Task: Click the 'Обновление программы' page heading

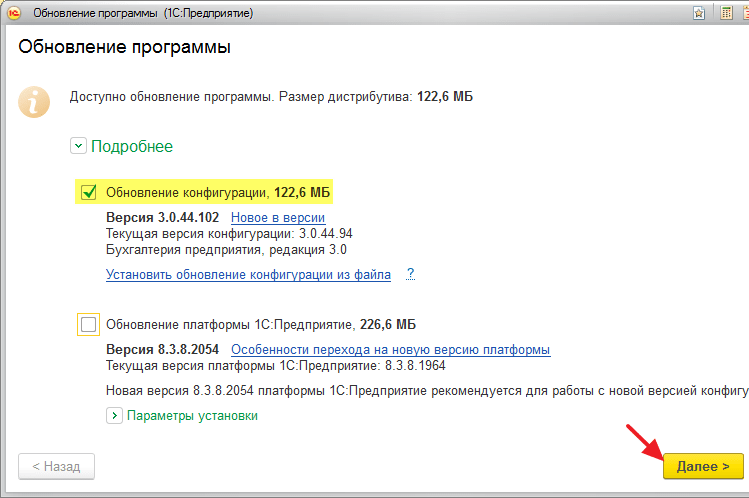Action: pos(125,47)
